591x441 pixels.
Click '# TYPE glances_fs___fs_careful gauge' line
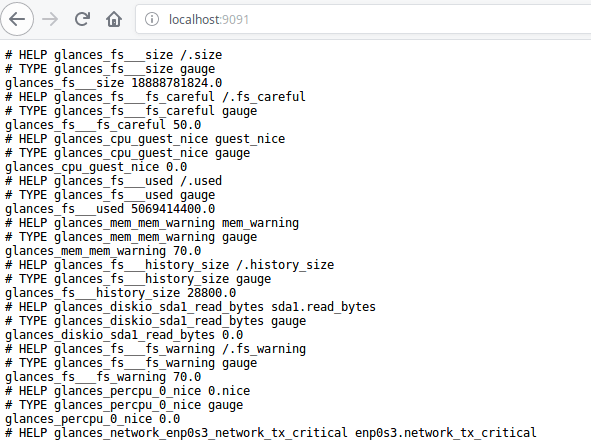click(x=131, y=111)
